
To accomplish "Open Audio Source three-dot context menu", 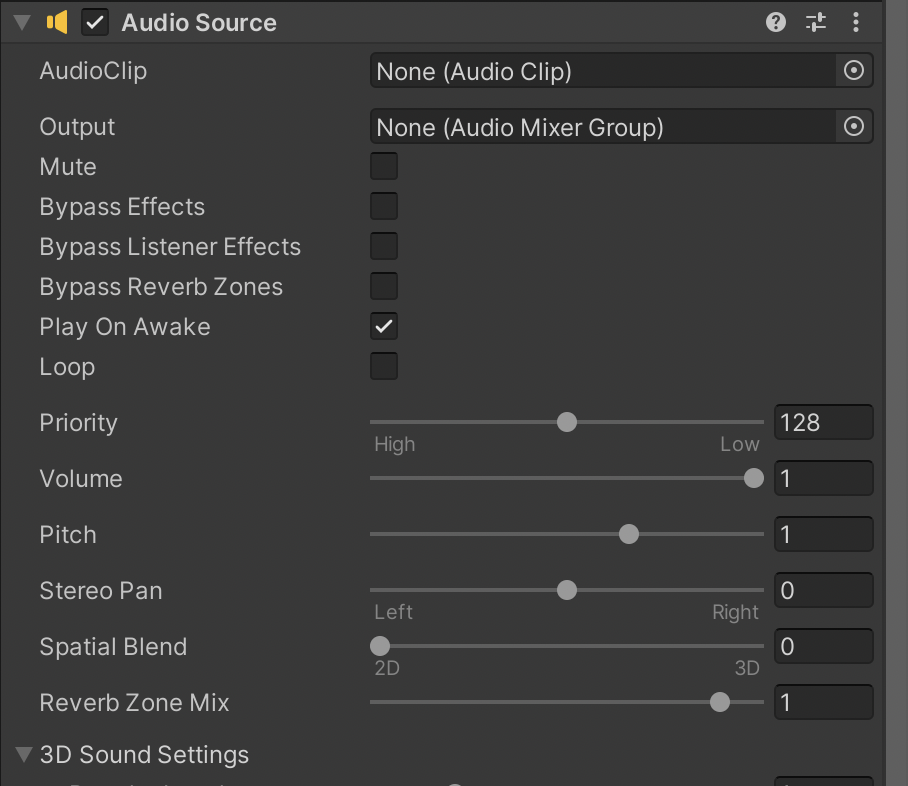I will click(856, 22).
